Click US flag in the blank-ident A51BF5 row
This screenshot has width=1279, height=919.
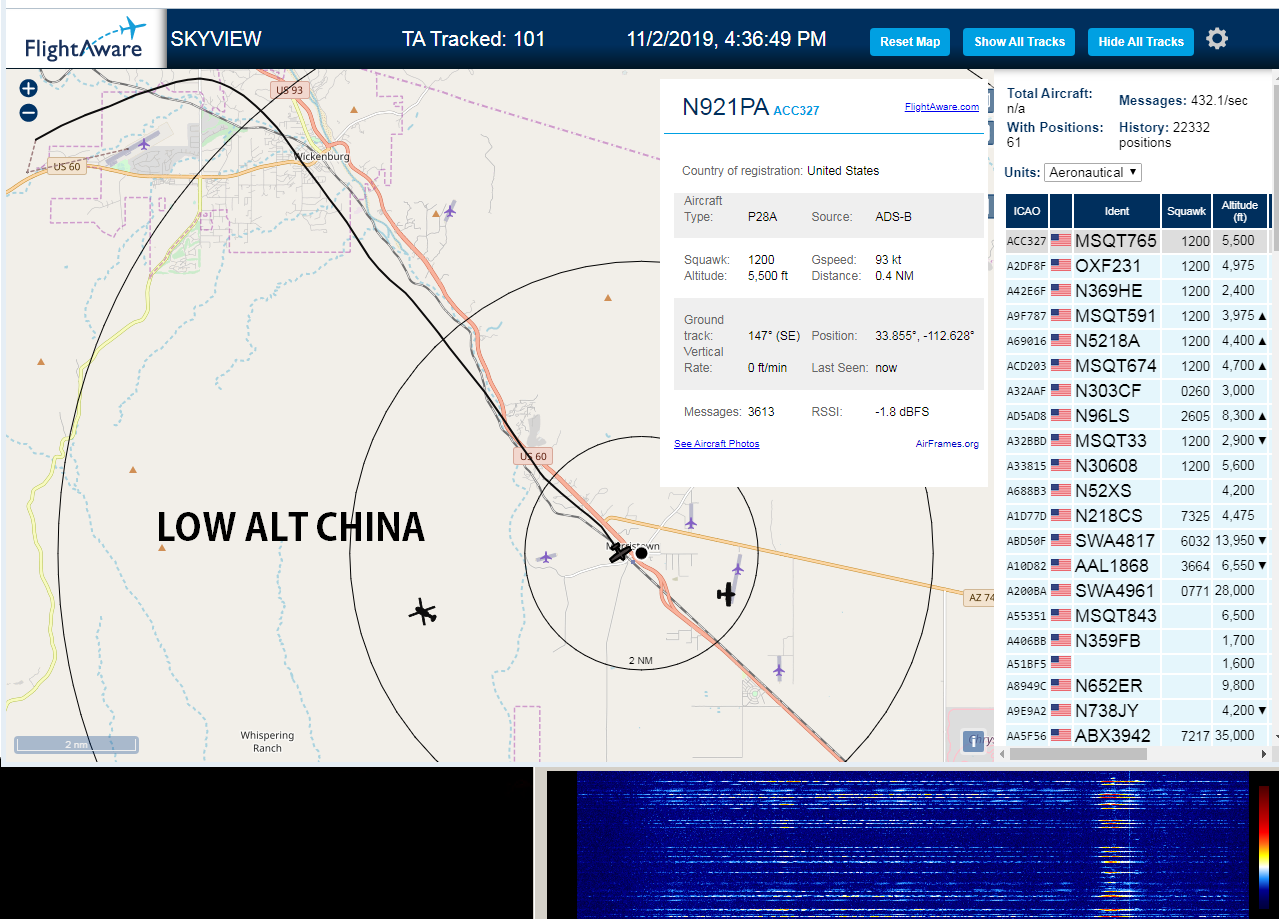point(1060,662)
